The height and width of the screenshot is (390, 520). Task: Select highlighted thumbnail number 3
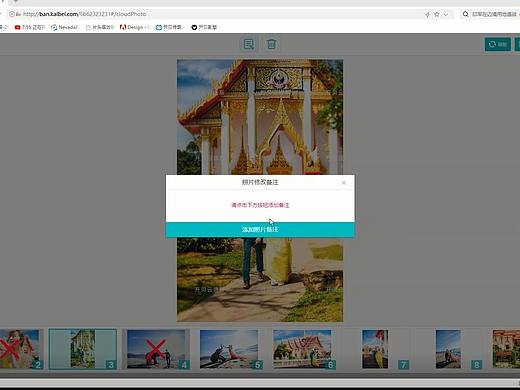click(x=83, y=349)
